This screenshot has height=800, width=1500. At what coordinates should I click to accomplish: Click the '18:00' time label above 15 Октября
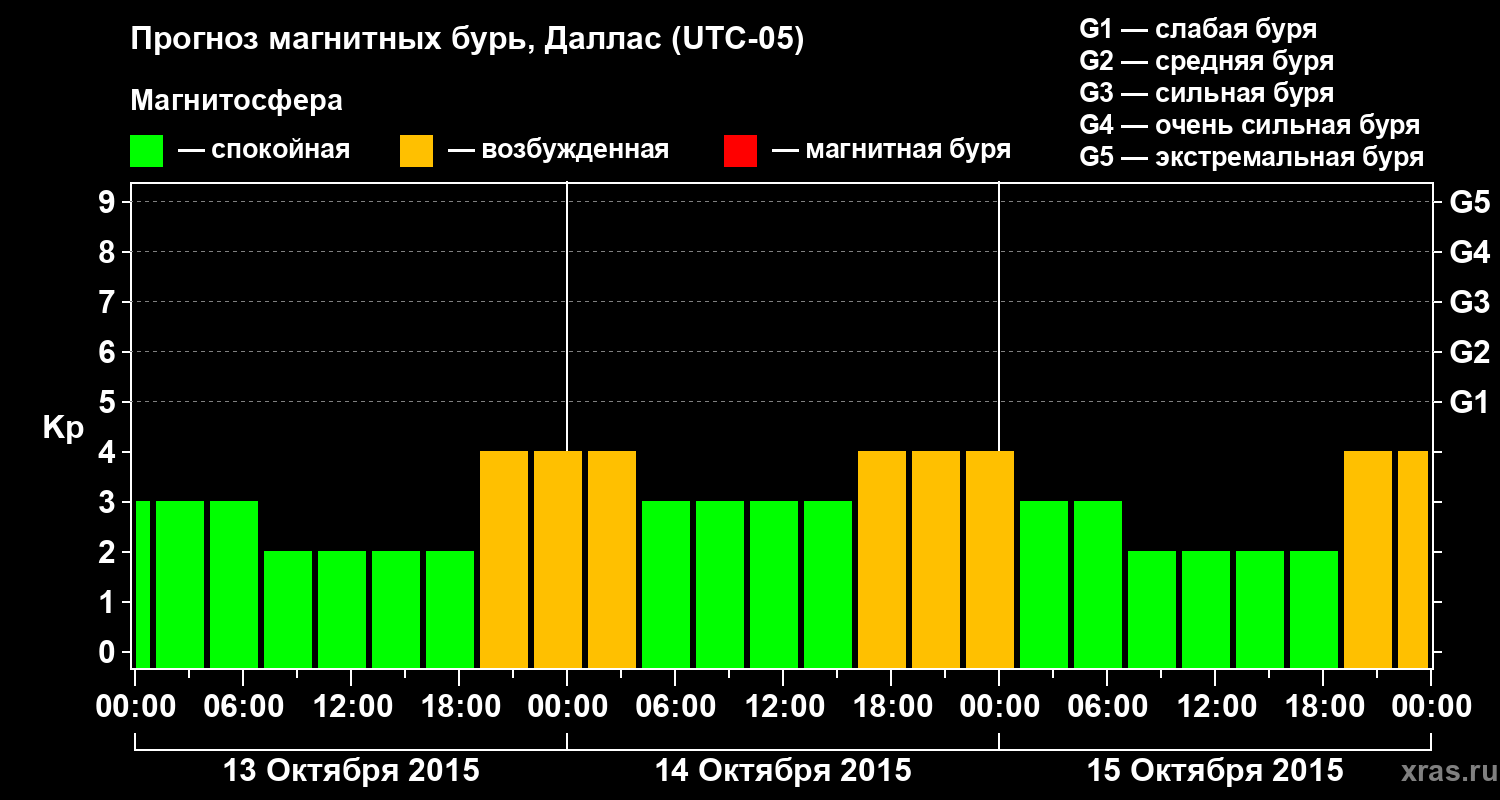coord(1323,706)
